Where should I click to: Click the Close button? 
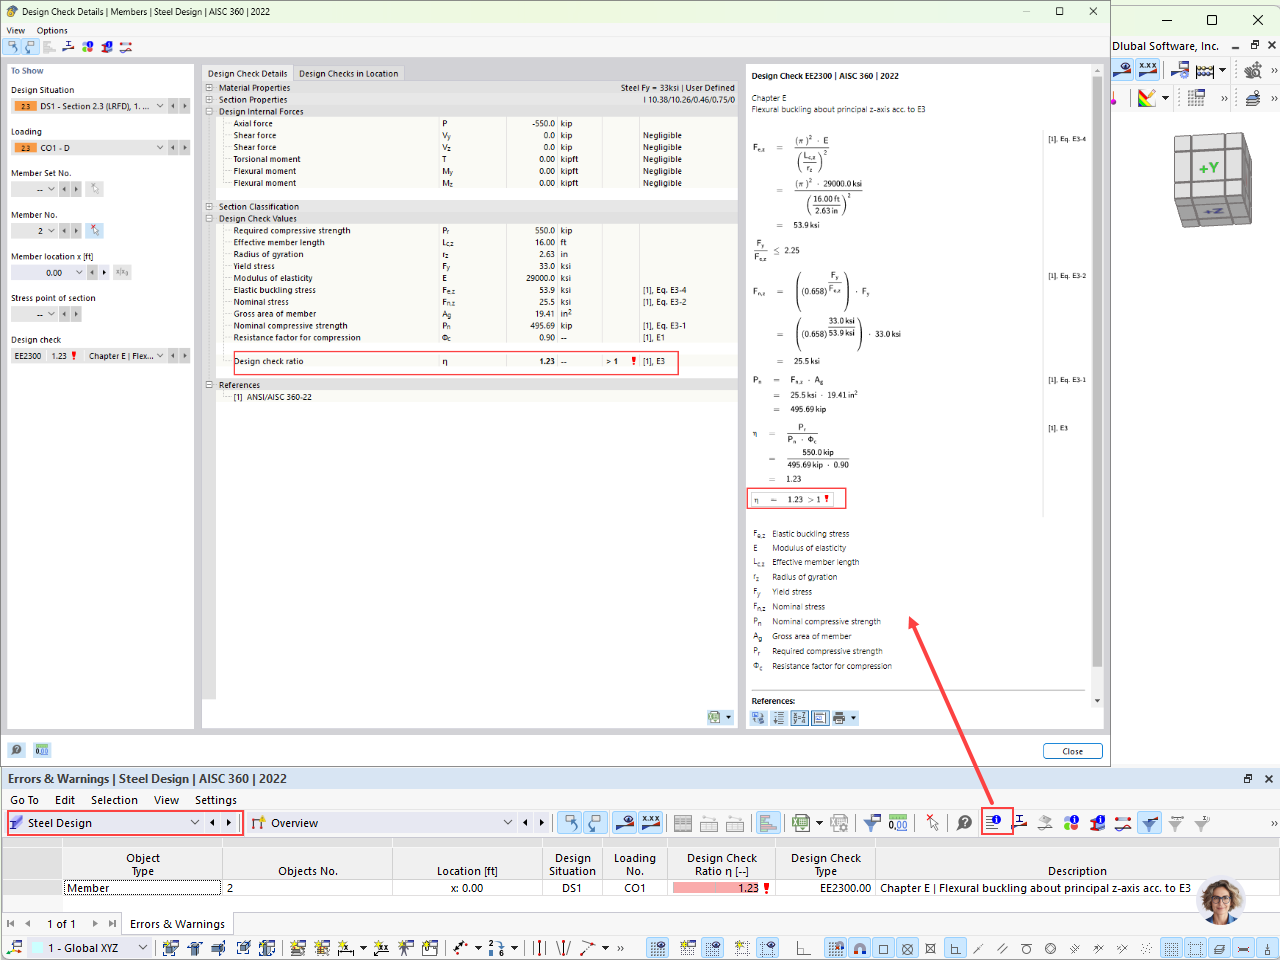click(x=1072, y=751)
